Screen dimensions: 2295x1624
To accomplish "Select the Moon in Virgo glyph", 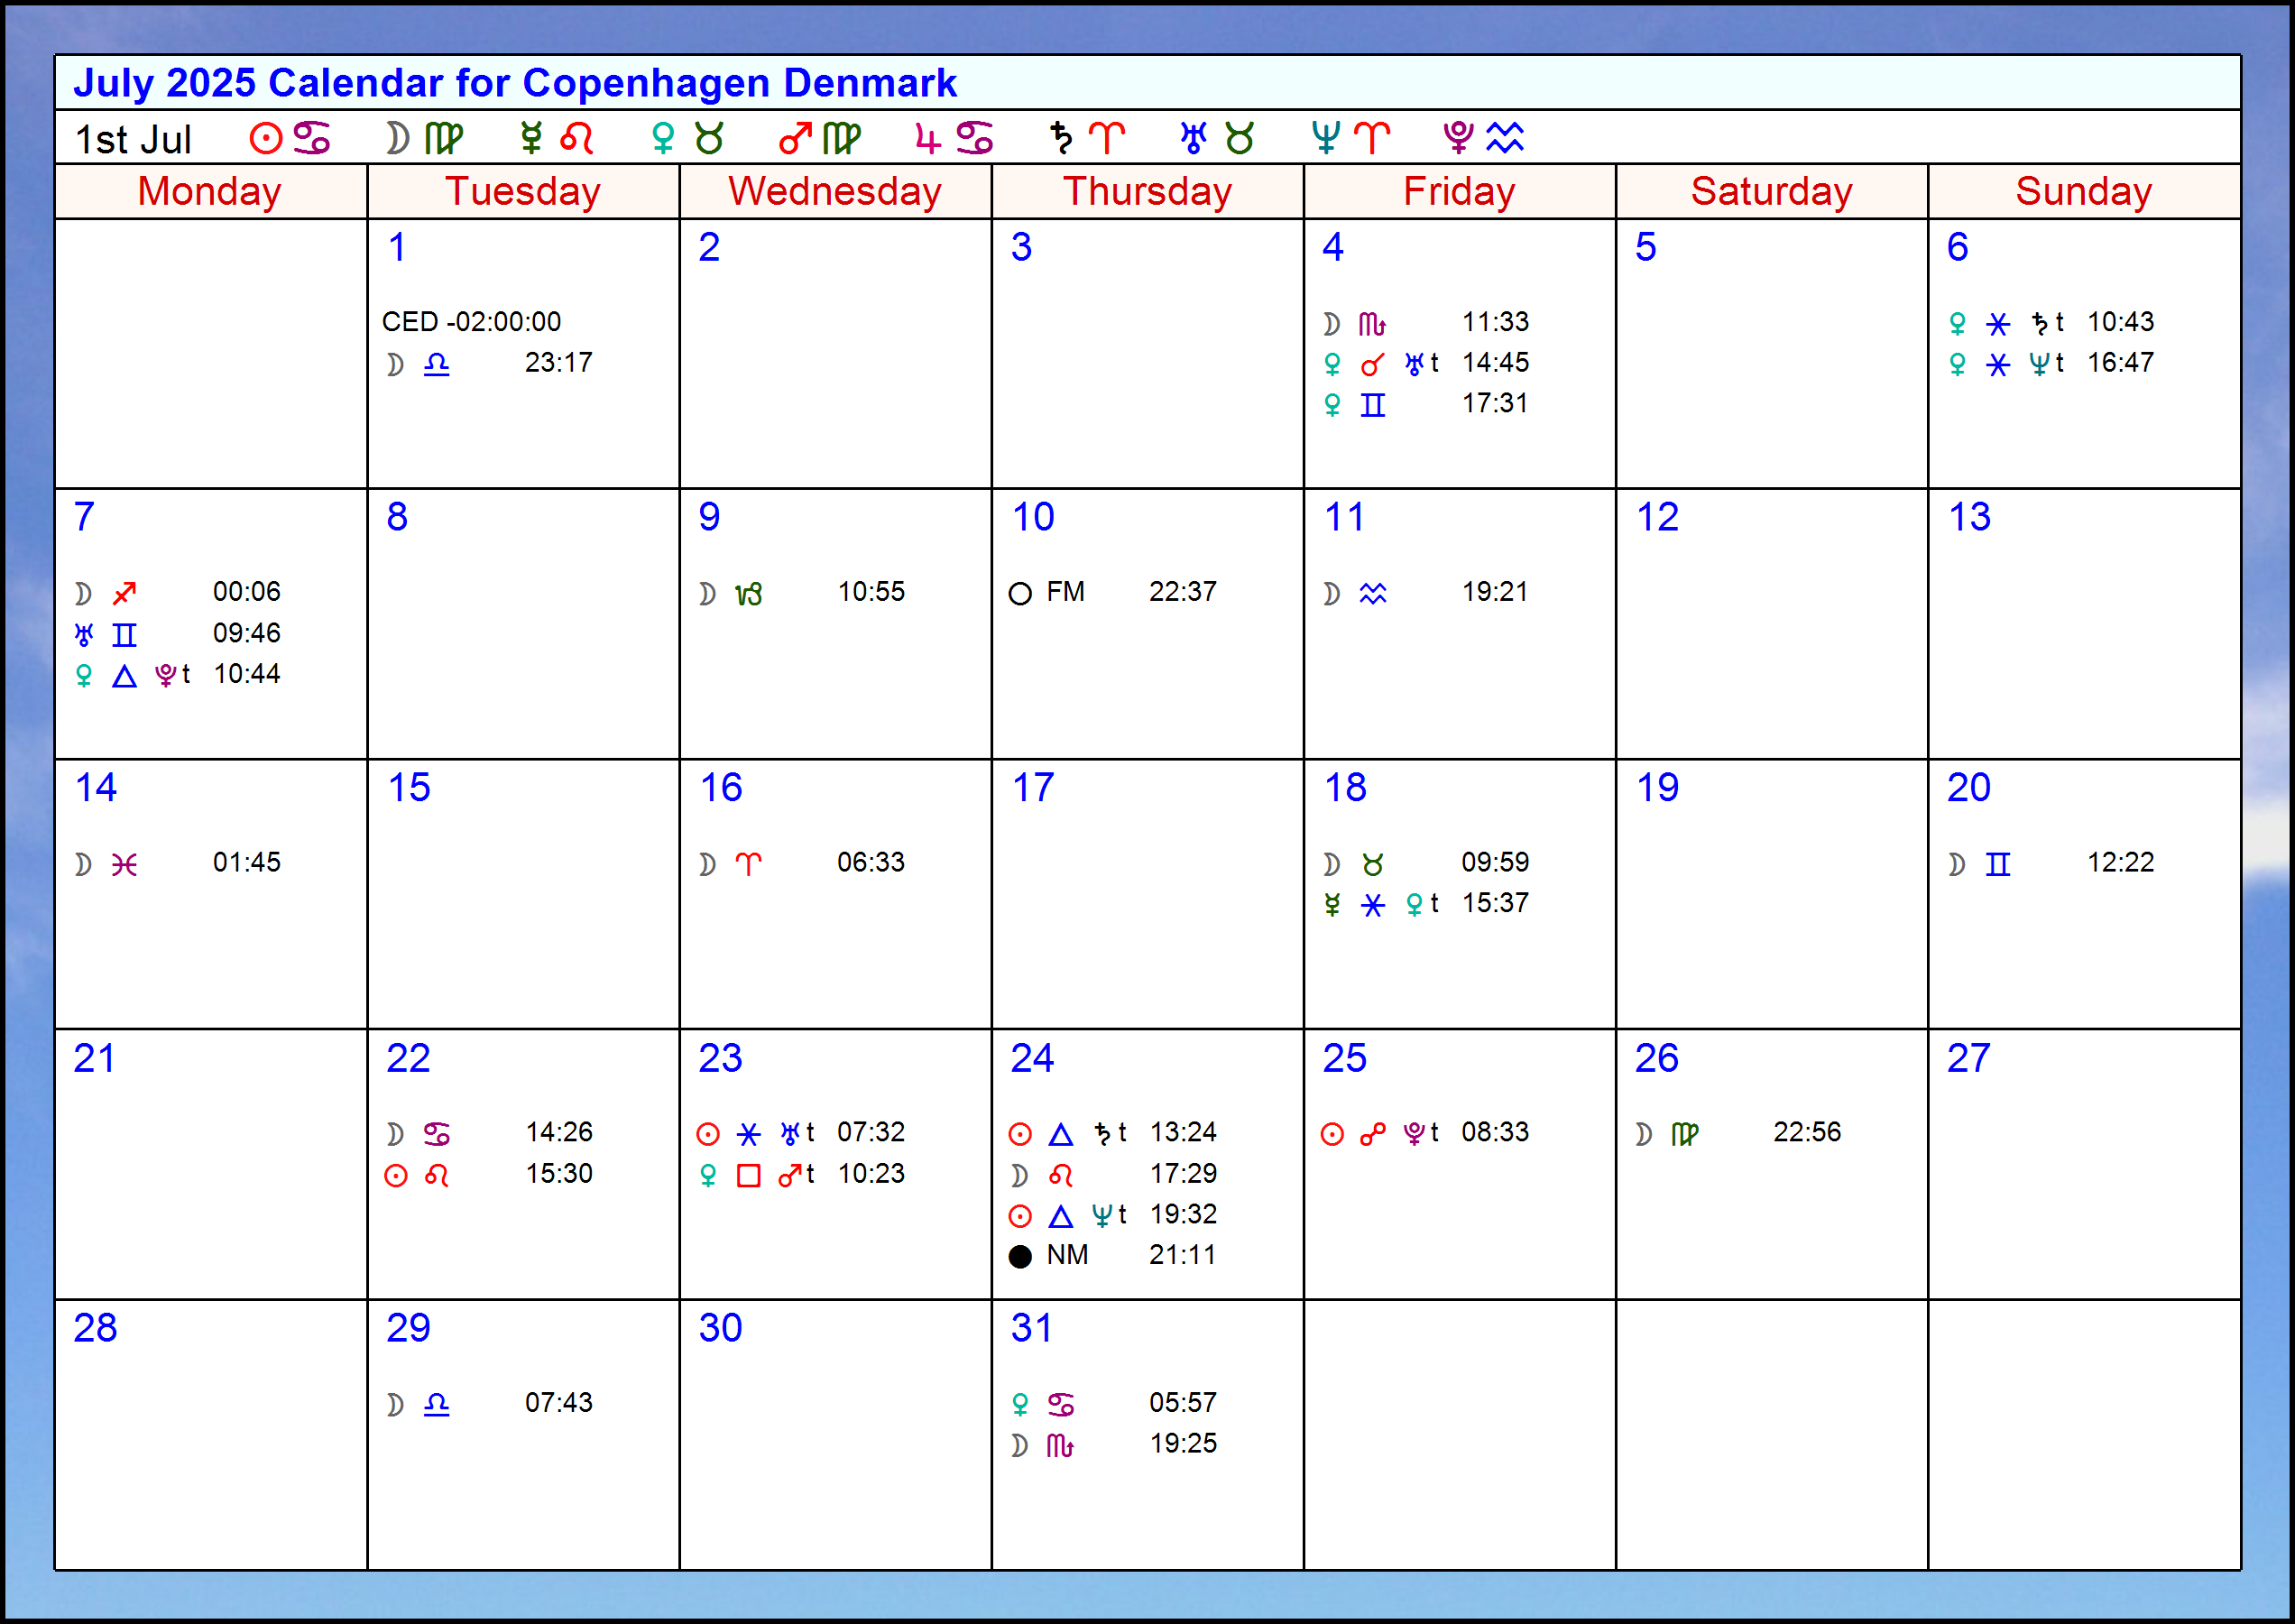I will tap(420, 138).
